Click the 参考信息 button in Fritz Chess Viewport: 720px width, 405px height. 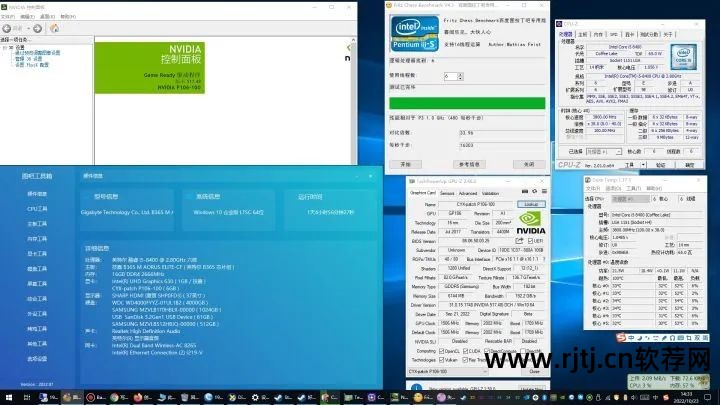coord(469,164)
